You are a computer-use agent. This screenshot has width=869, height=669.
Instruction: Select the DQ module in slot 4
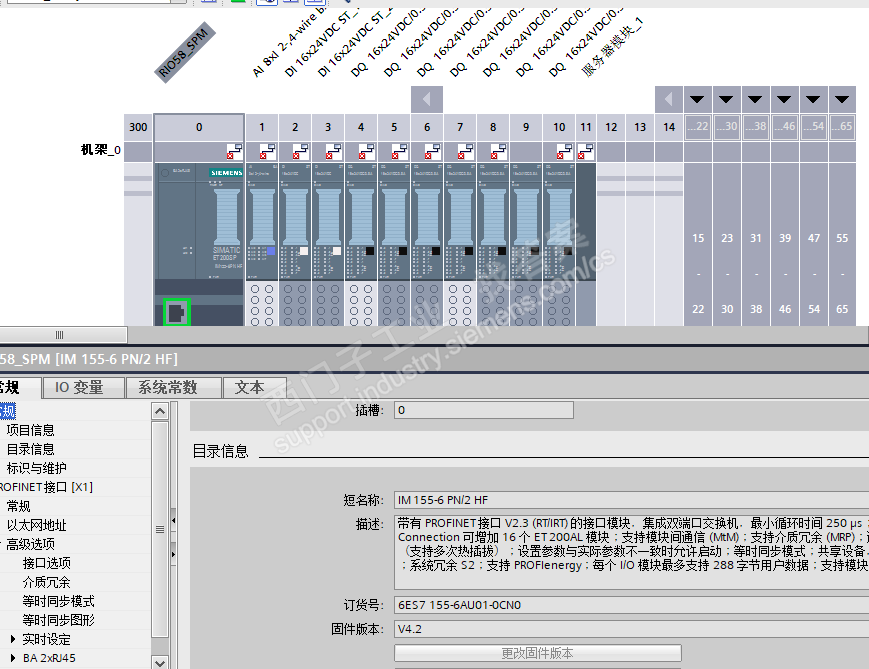pos(361,244)
